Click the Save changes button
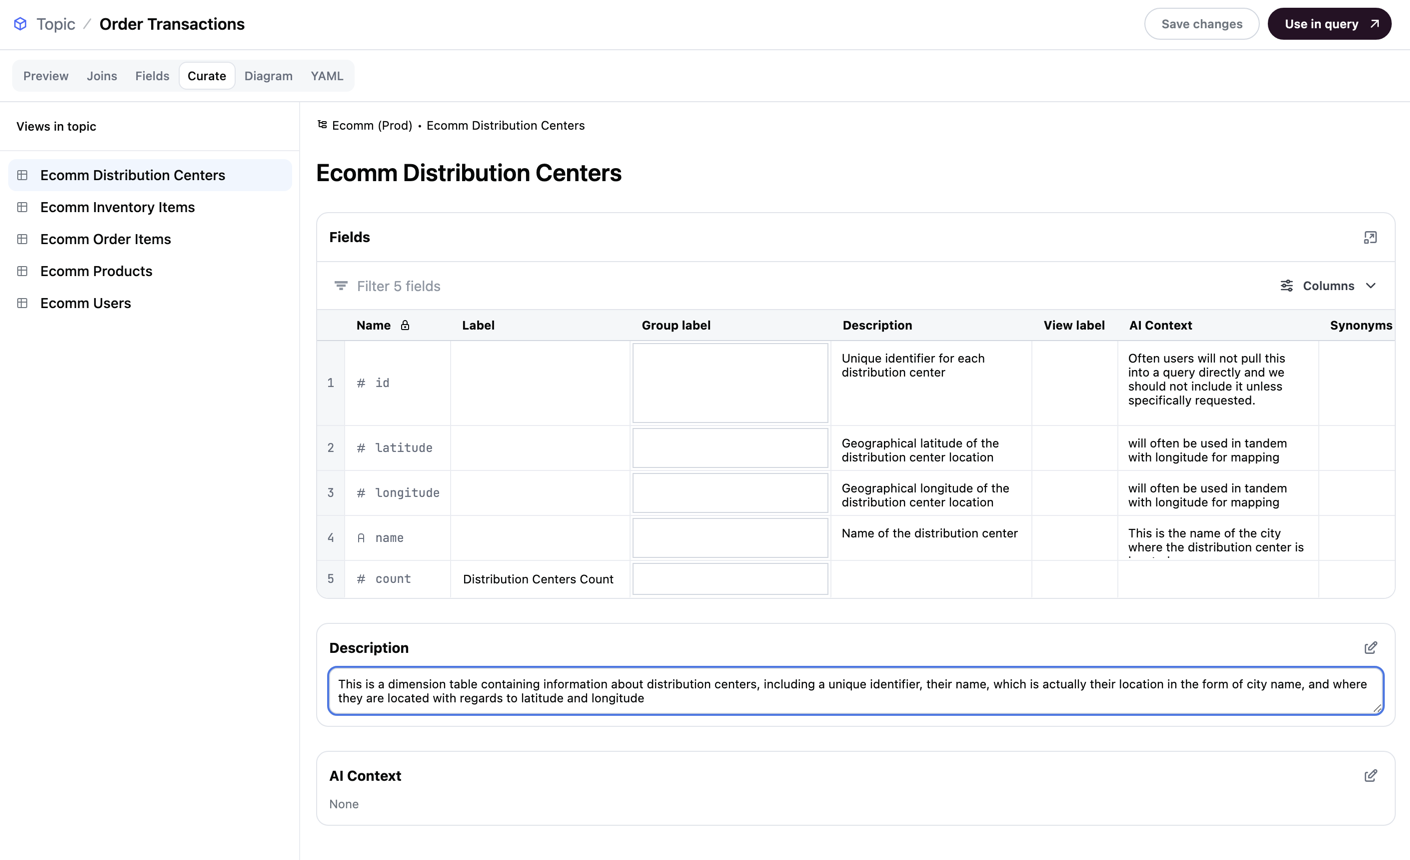 point(1202,24)
